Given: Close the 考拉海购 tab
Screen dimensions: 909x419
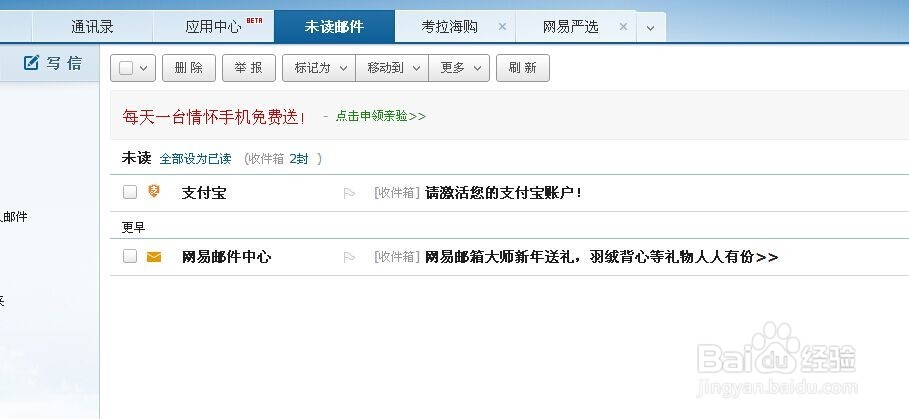Looking at the screenshot, I should [x=503, y=27].
